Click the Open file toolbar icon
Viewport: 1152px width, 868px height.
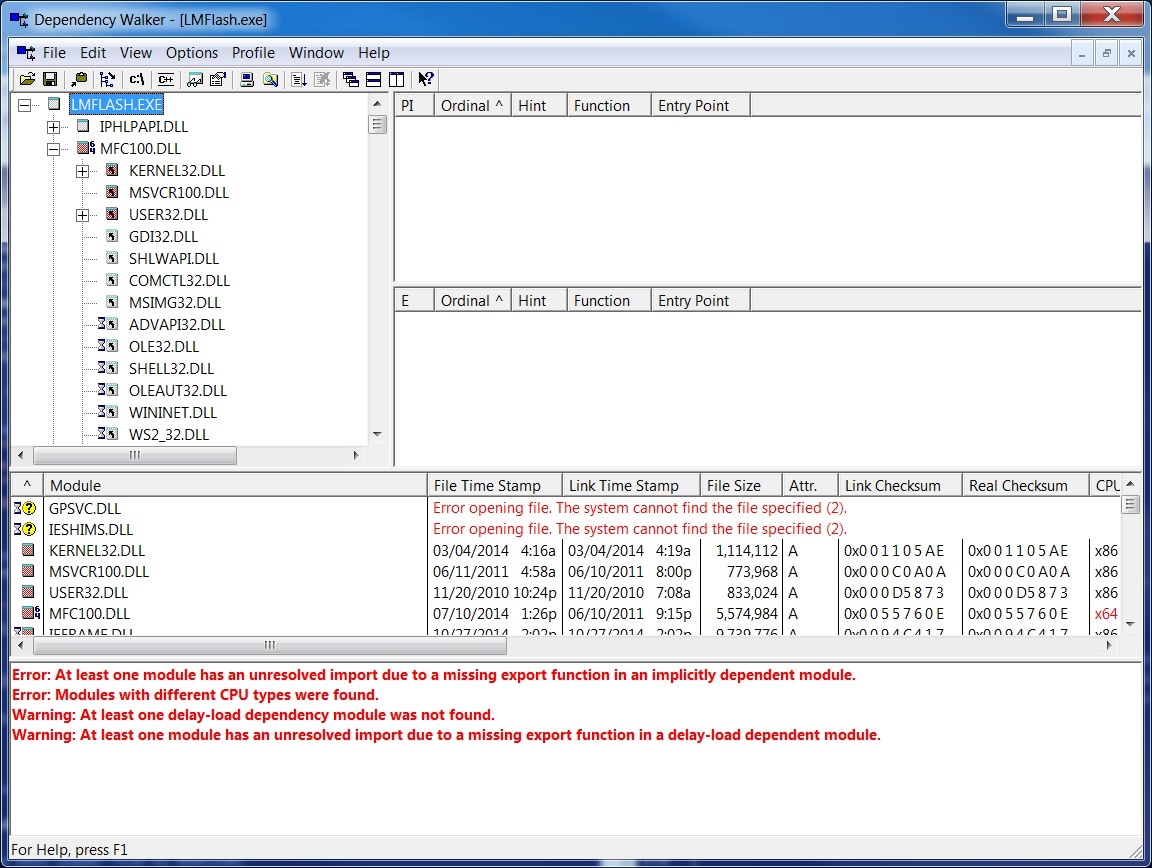pyautogui.click(x=27, y=79)
